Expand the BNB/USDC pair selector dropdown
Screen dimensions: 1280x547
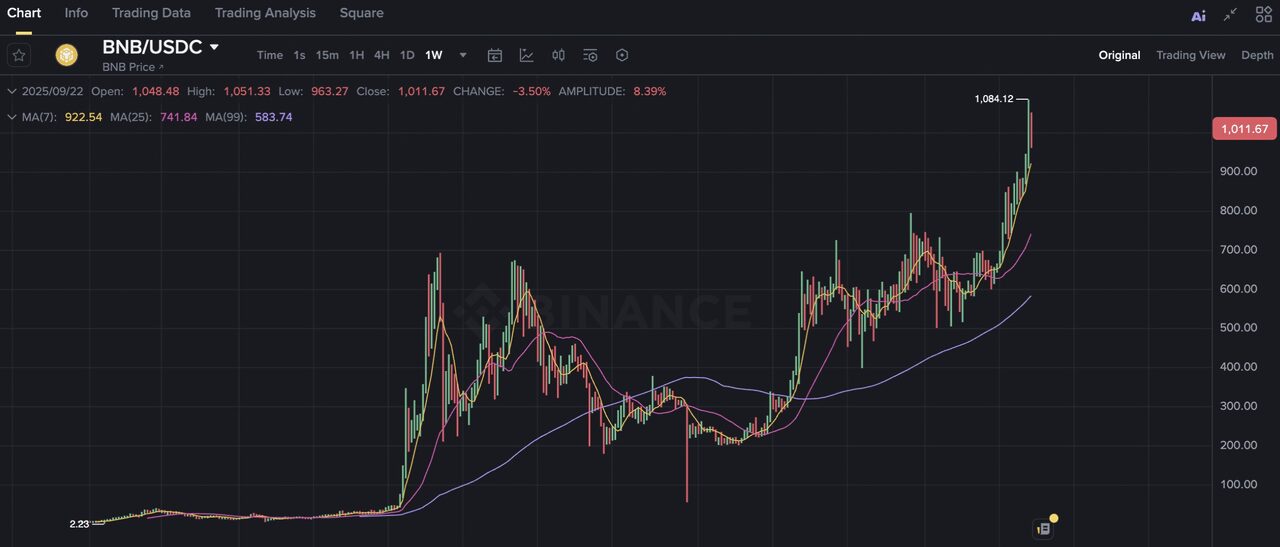pyautogui.click(x=213, y=47)
